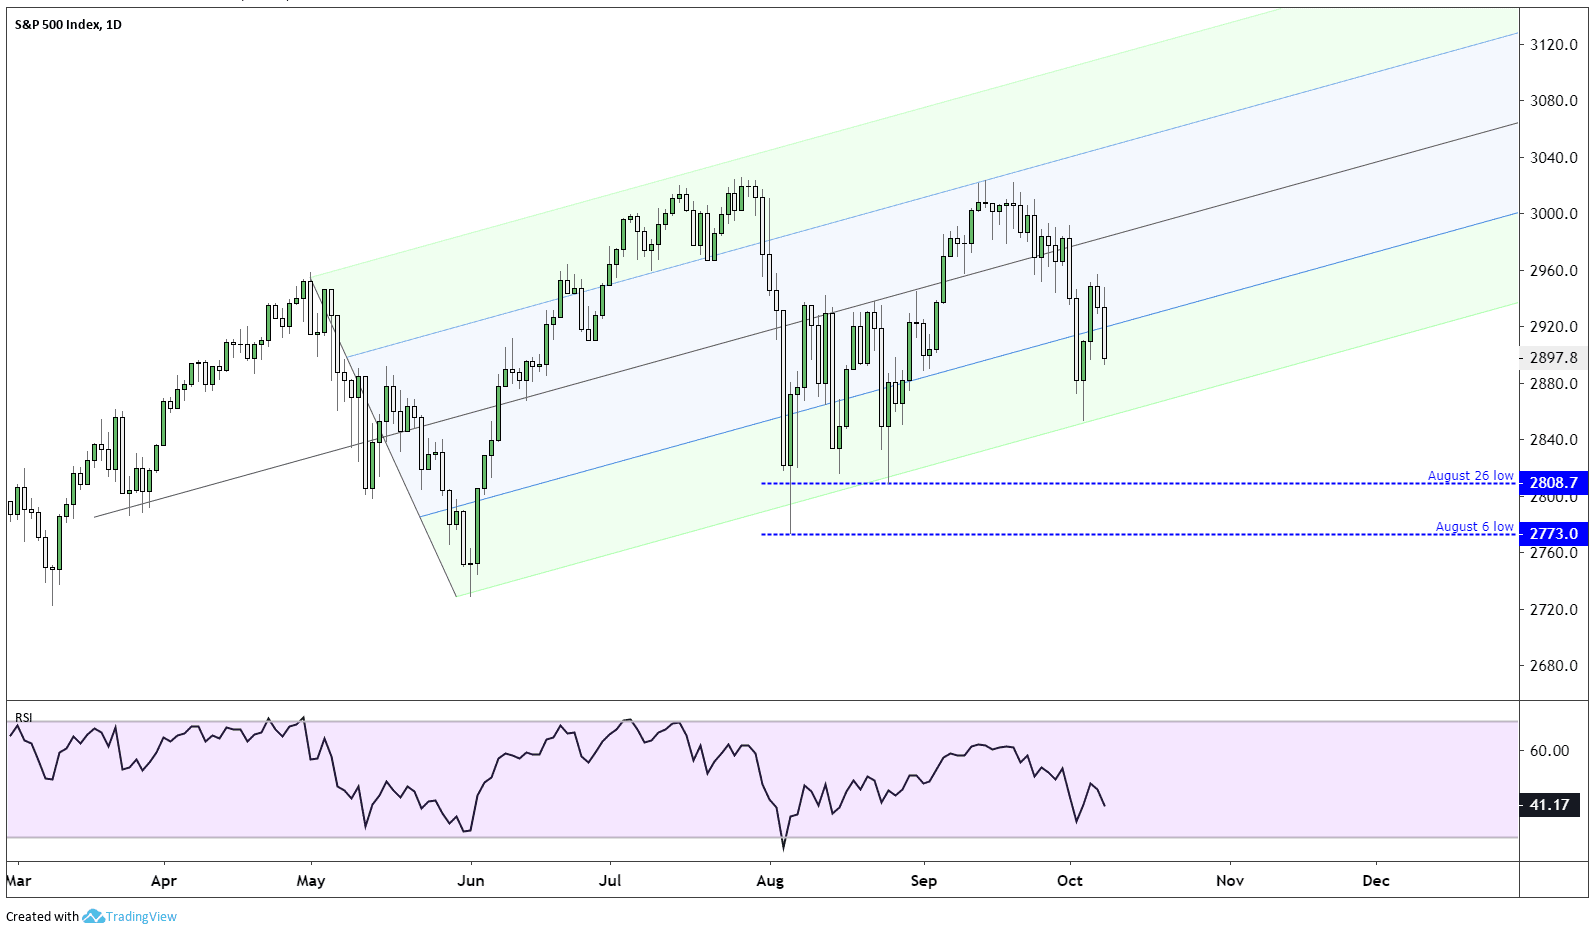The width and height of the screenshot is (1593, 928).
Task: Click the 3080.0 price axis label
Action: [1554, 100]
